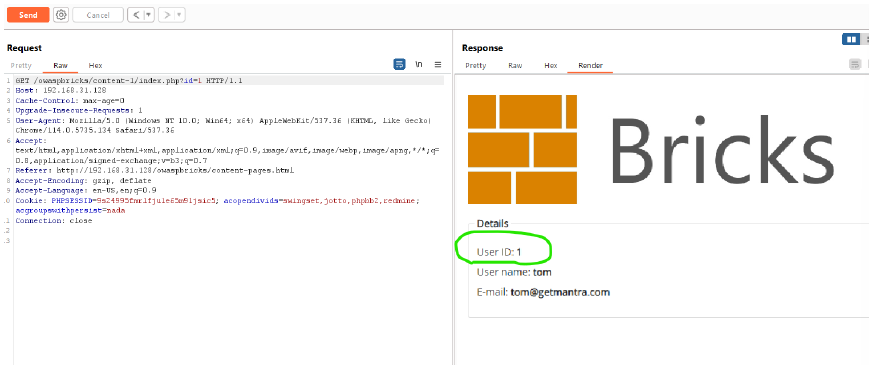
Task: Go forward to next request in history
Action: [166, 15]
